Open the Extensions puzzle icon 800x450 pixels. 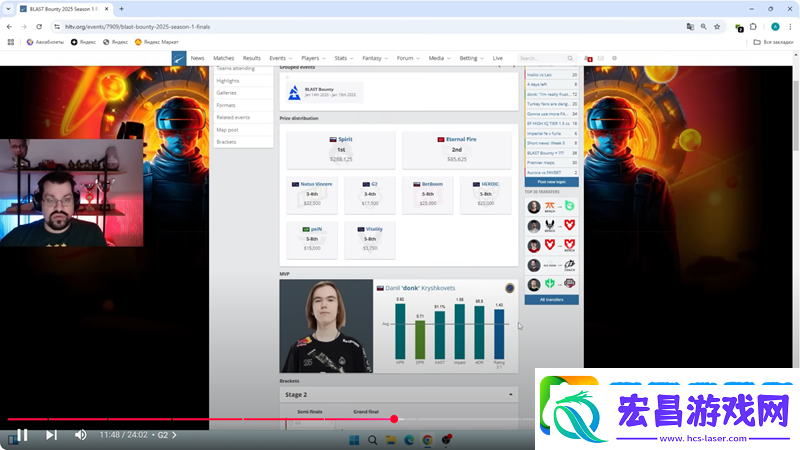753,27
